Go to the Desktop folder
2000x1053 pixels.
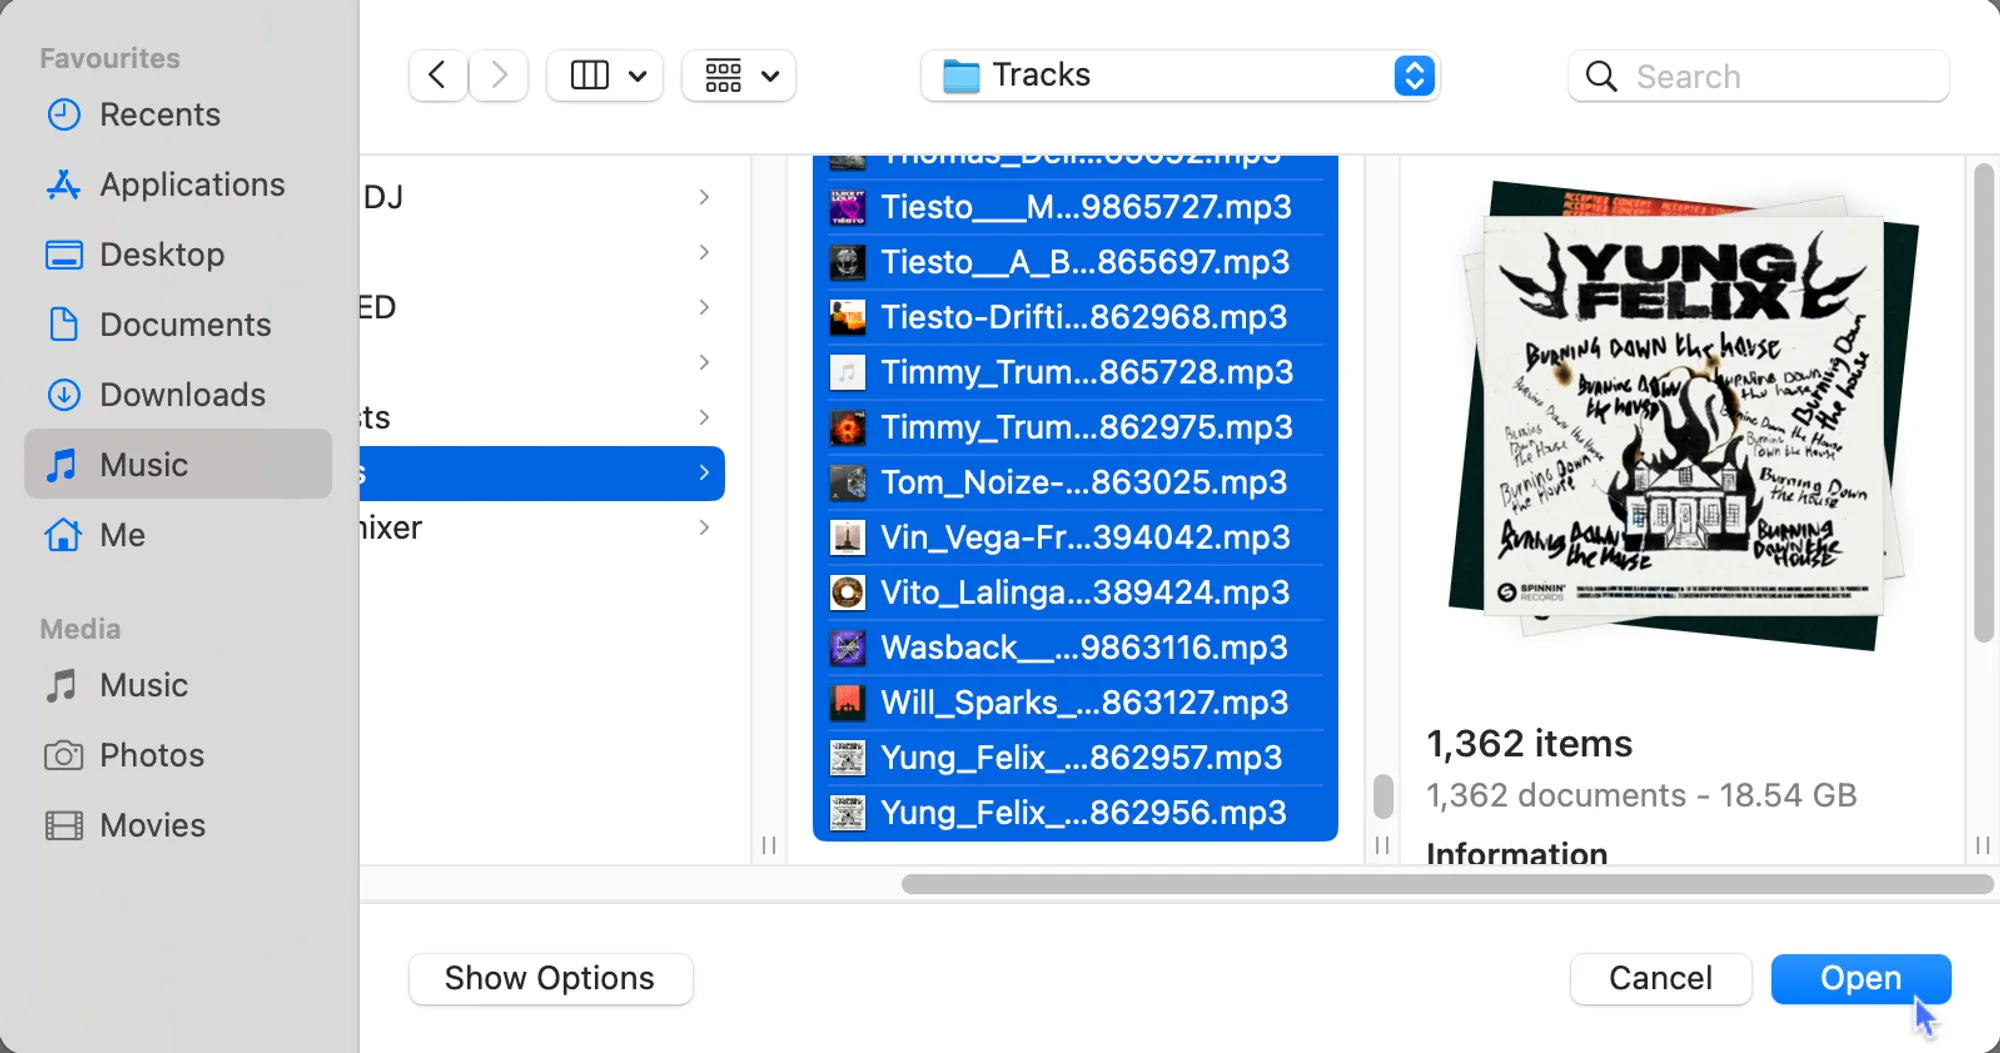coord(162,255)
